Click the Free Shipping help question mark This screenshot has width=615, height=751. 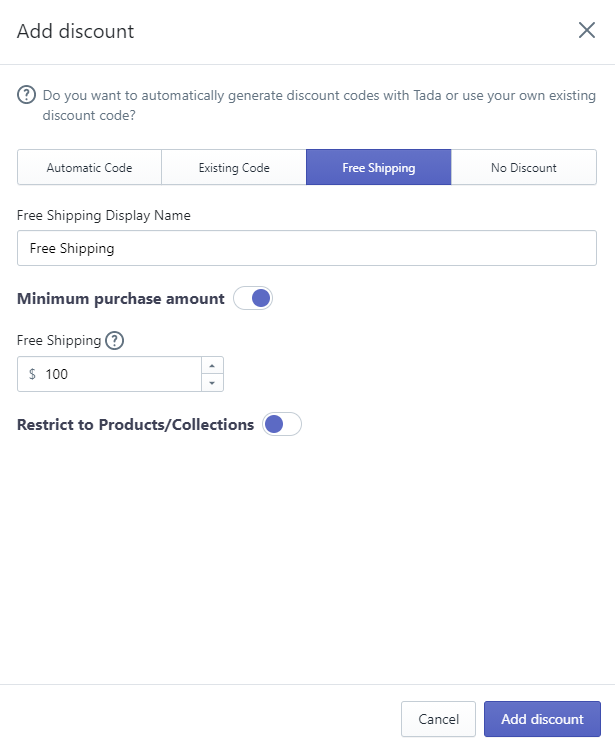point(114,341)
